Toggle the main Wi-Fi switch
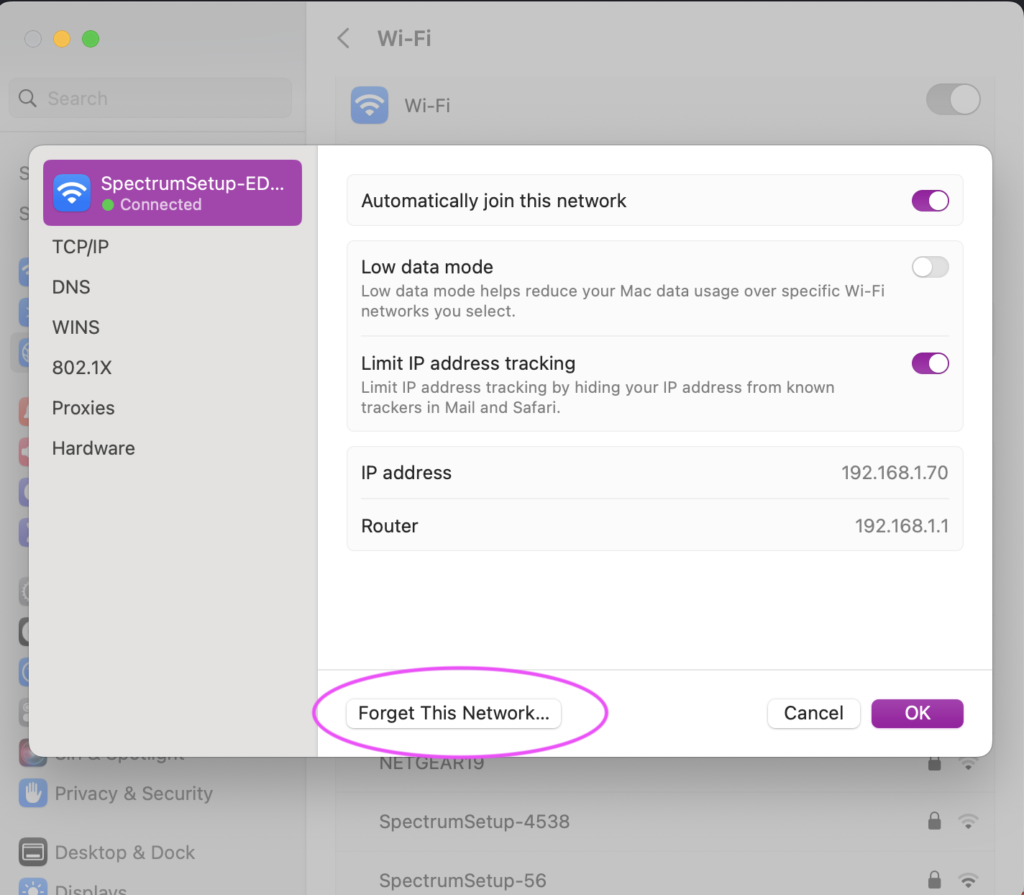Screen dimensions: 1024x895 (x=953, y=100)
